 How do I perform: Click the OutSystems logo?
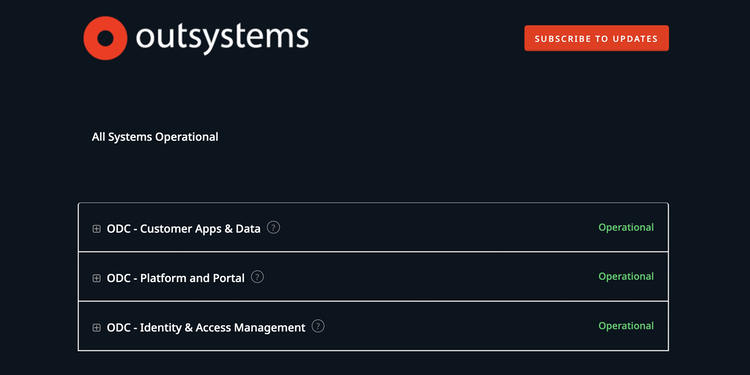pos(196,38)
